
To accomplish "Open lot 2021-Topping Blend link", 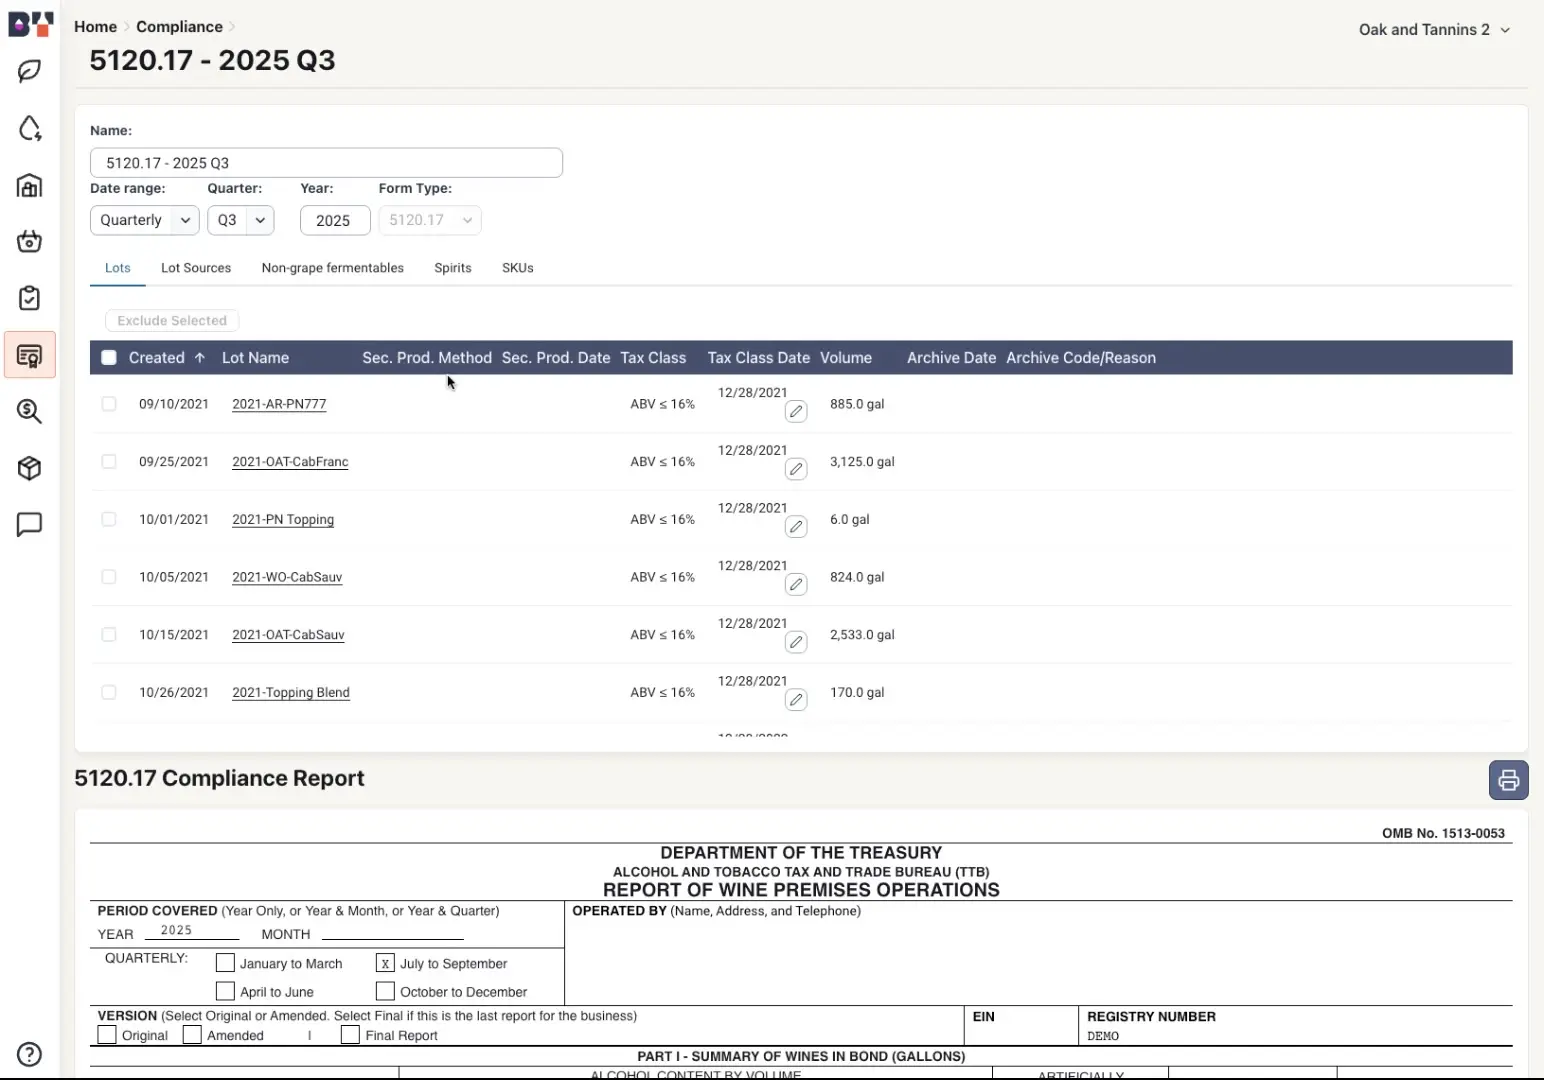I will pos(291,692).
